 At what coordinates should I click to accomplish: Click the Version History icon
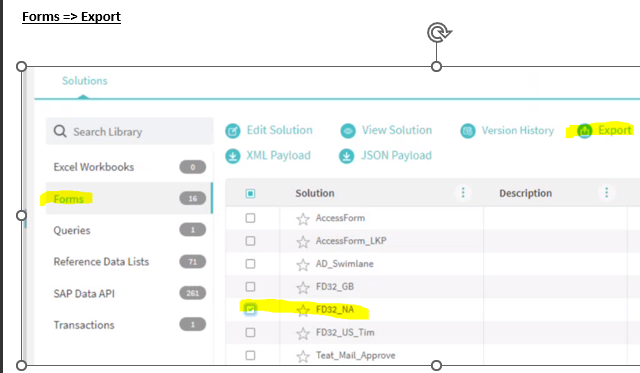[x=468, y=131]
